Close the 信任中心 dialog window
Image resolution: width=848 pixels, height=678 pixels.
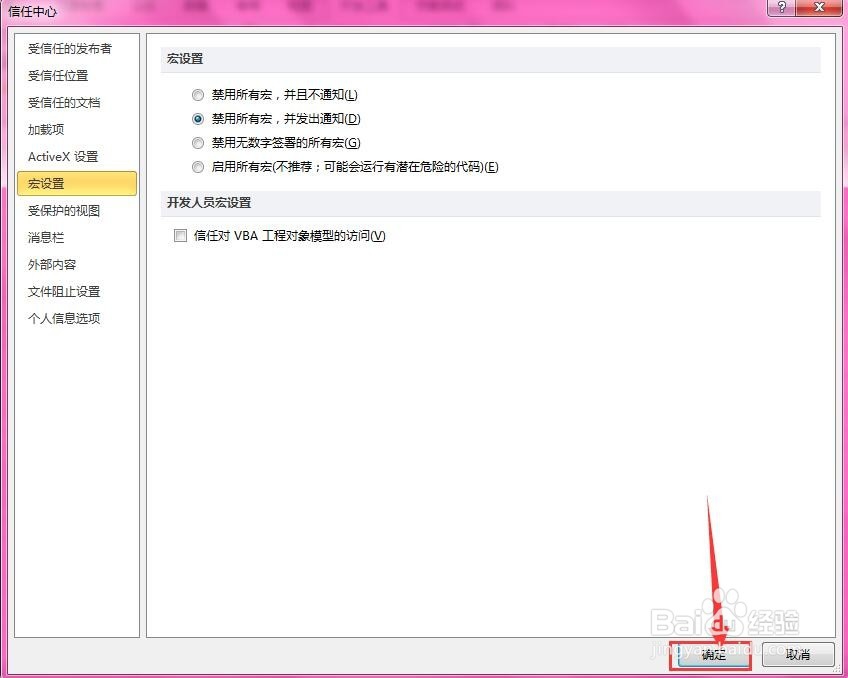(x=819, y=7)
